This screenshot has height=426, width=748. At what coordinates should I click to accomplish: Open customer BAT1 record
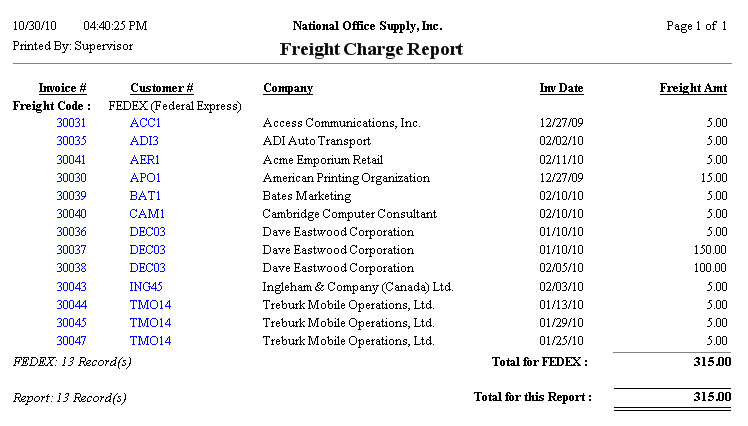146,196
